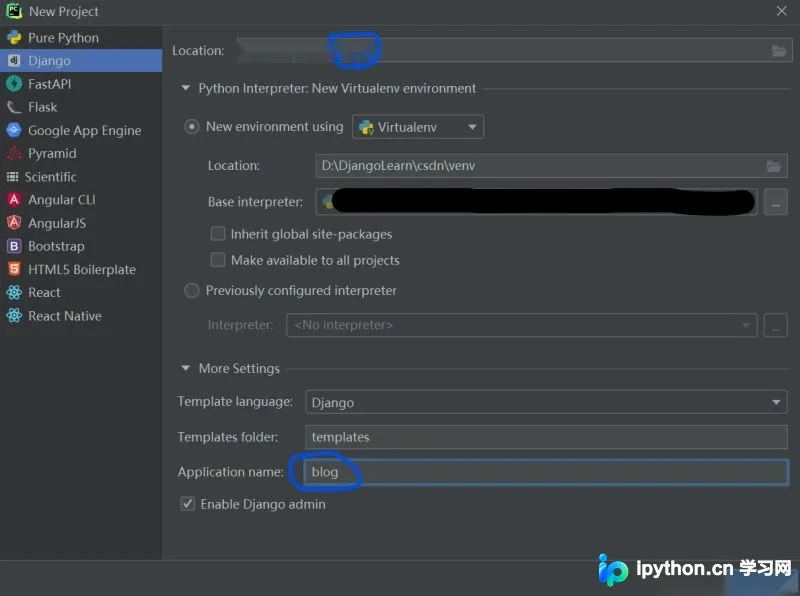Click the Template language label
This screenshot has height=596, width=800.
[x=235, y=402]
